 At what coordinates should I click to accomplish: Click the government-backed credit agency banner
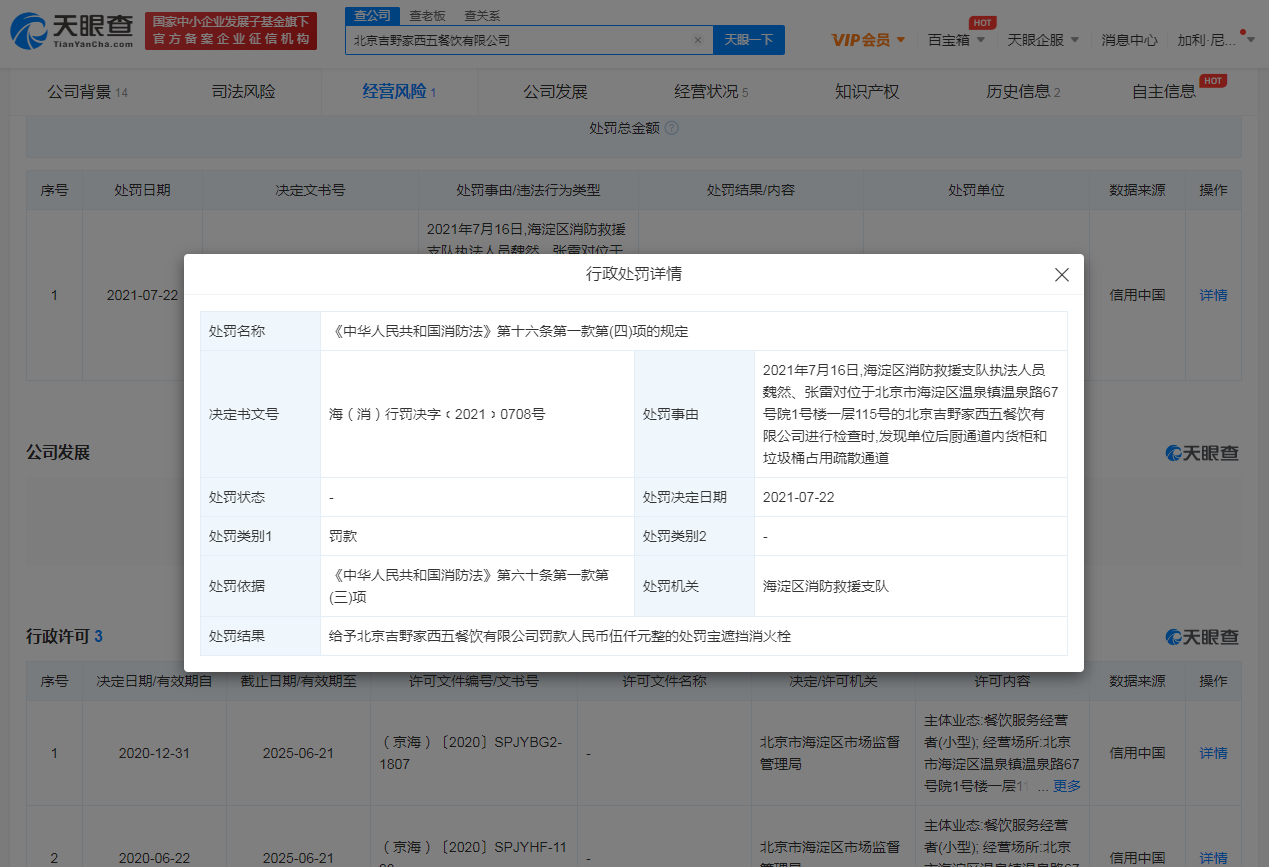click(230, 31)
